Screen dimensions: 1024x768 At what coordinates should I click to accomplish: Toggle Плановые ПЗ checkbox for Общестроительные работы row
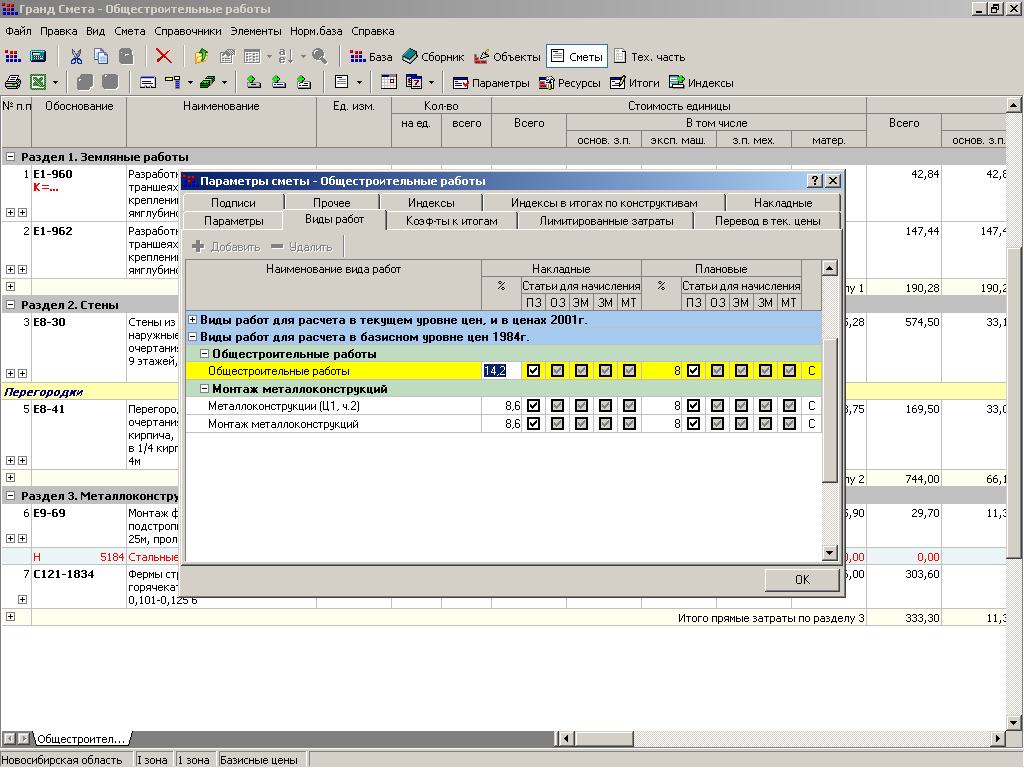694,371
